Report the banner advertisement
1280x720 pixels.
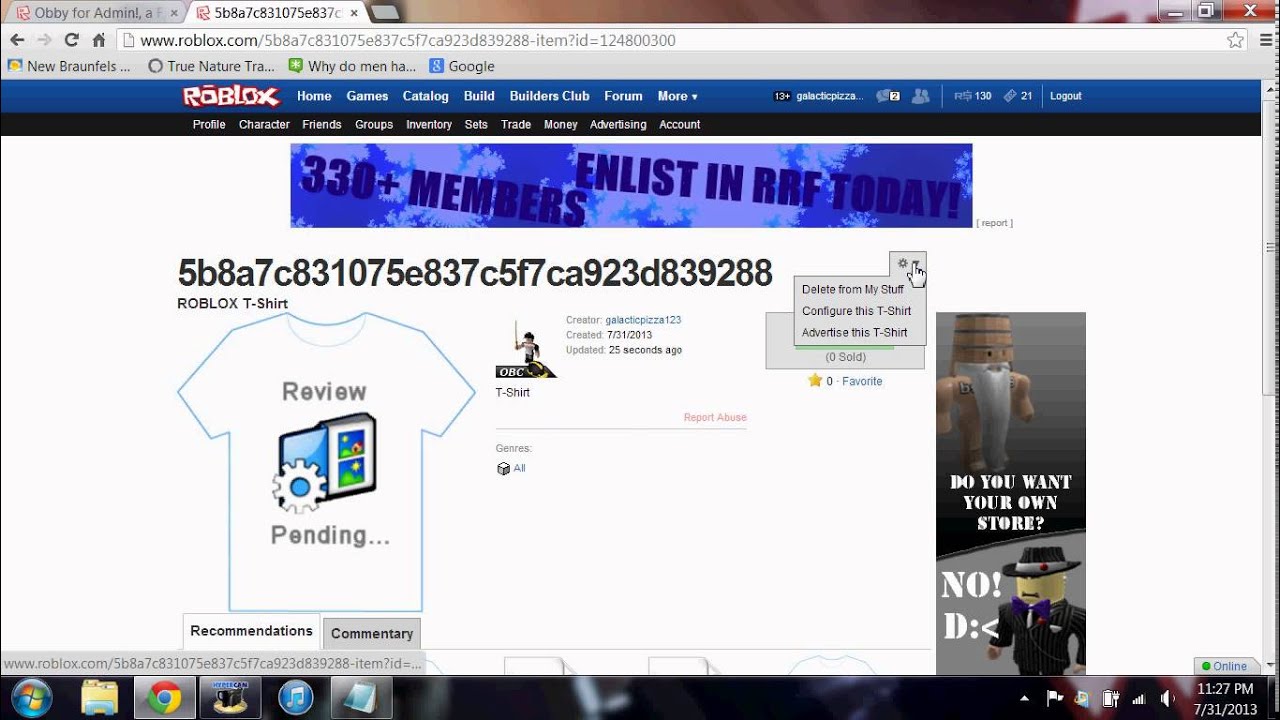995,223
